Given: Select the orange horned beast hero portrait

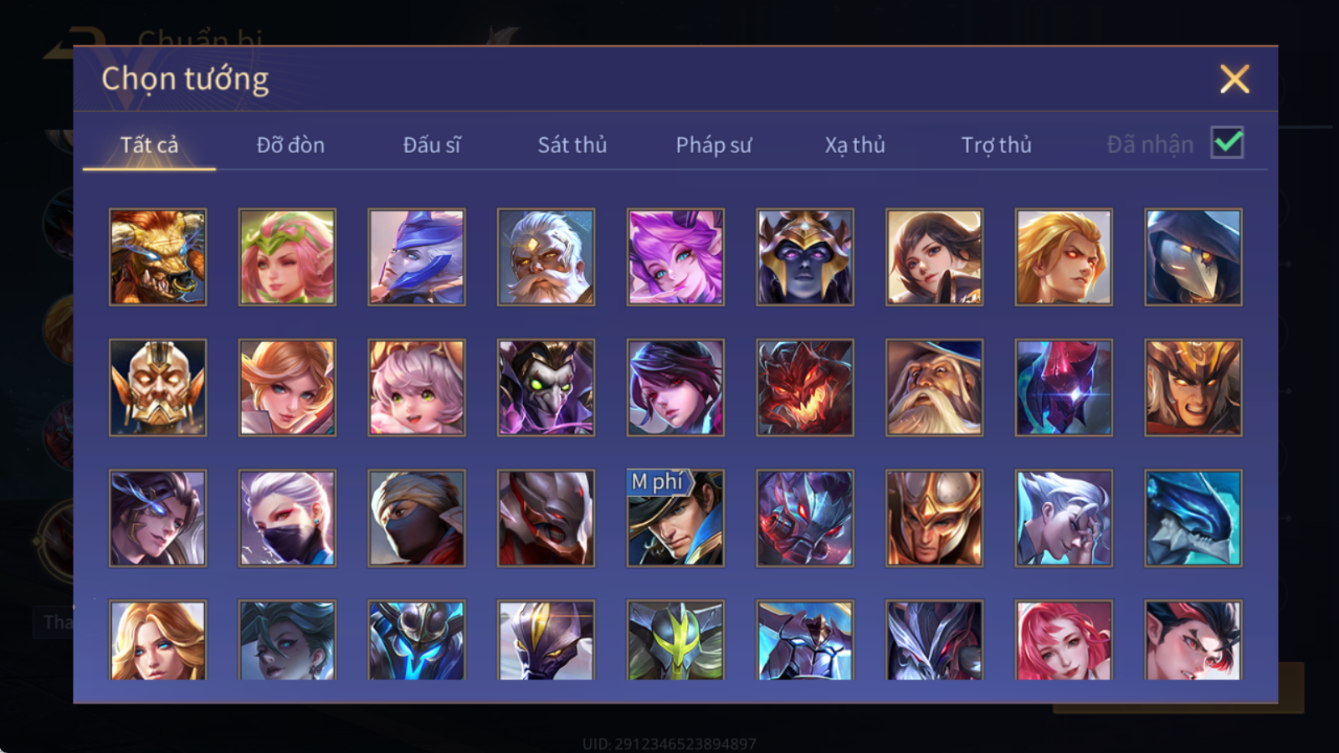Looking at the screenshot, I should pos(158,257).
